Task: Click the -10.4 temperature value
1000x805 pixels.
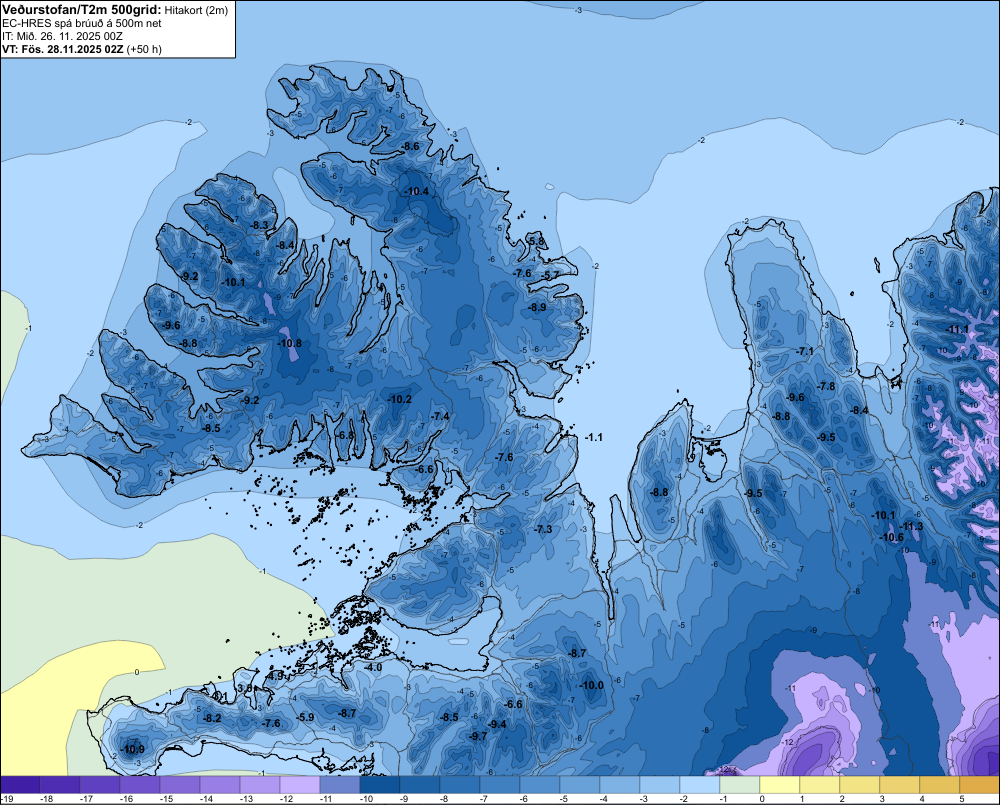Action: pos(416,191)
